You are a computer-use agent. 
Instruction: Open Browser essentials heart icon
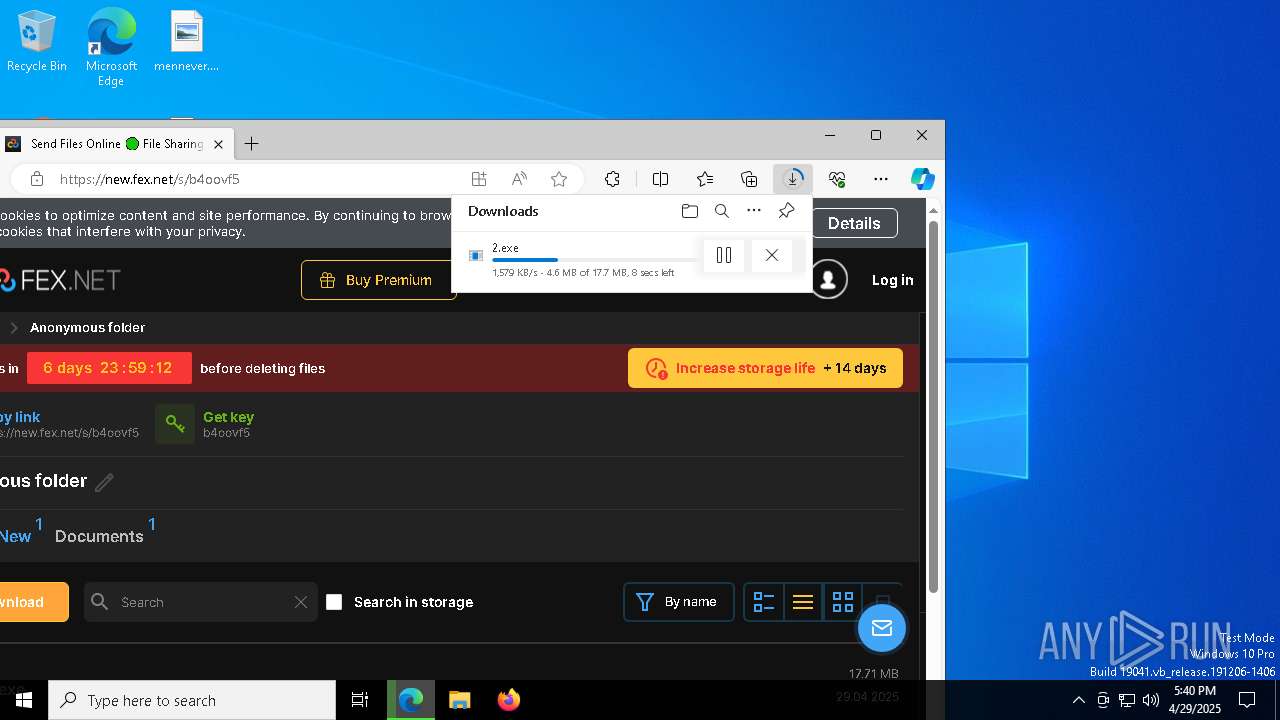[x=837, y=179]
